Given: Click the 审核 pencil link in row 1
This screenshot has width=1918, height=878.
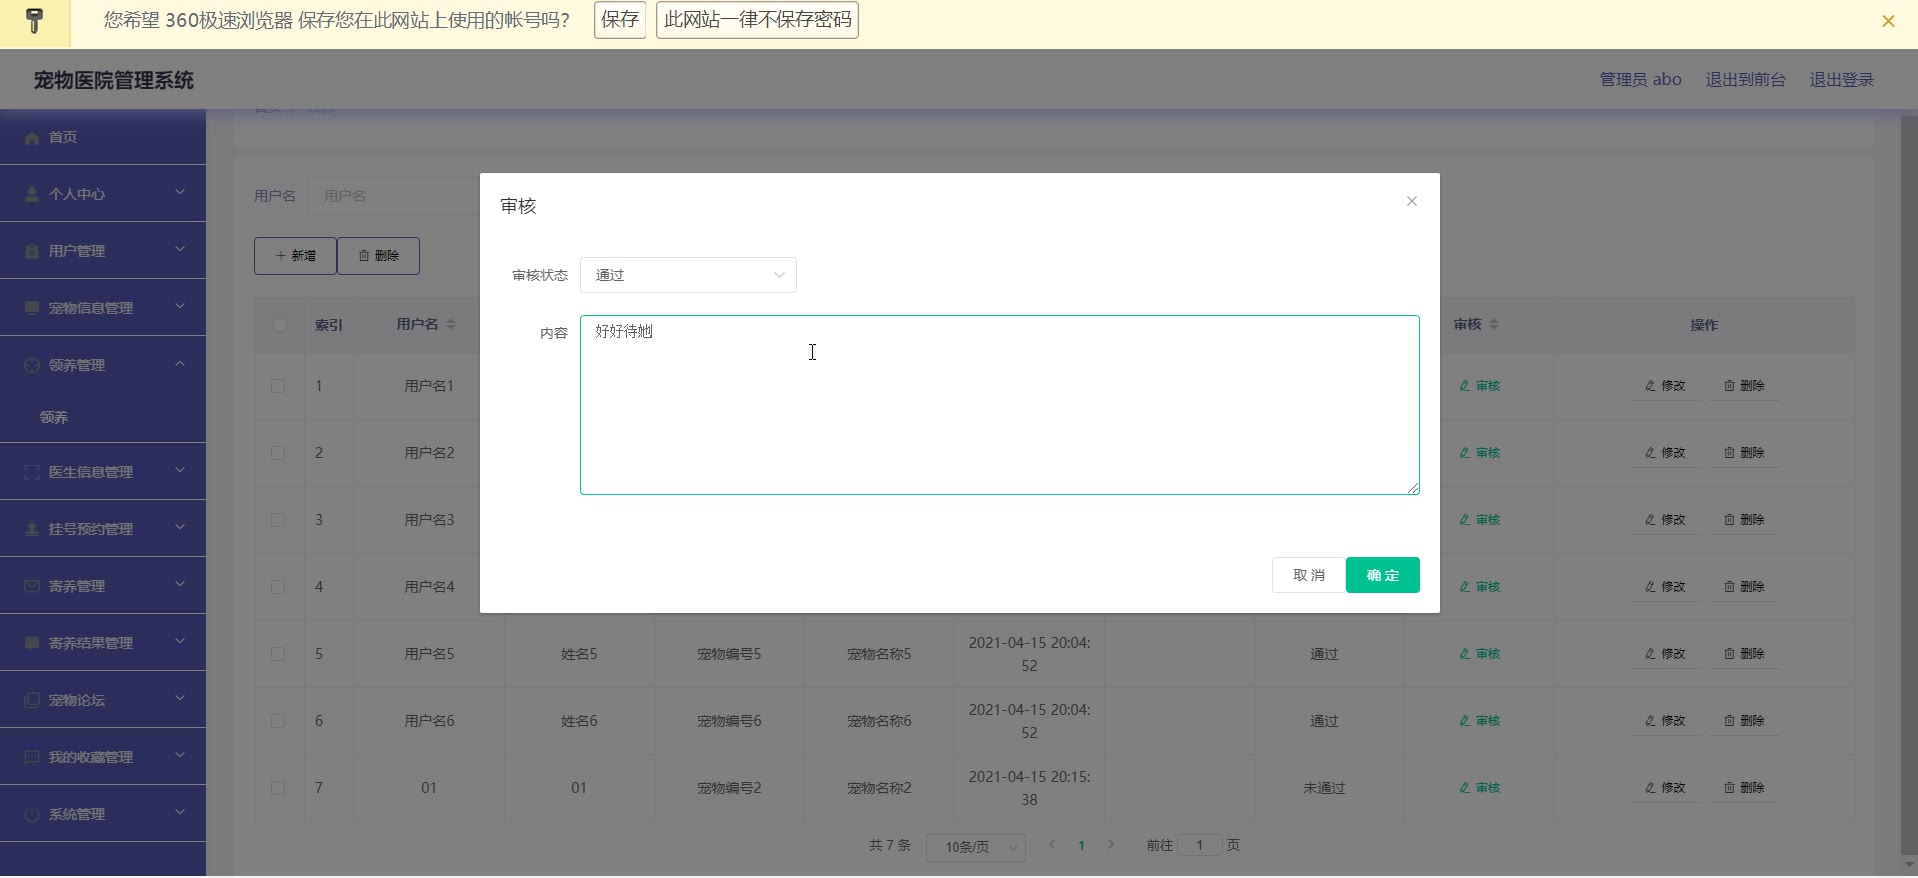Looking at the screenshot, I should [1480, 386].
